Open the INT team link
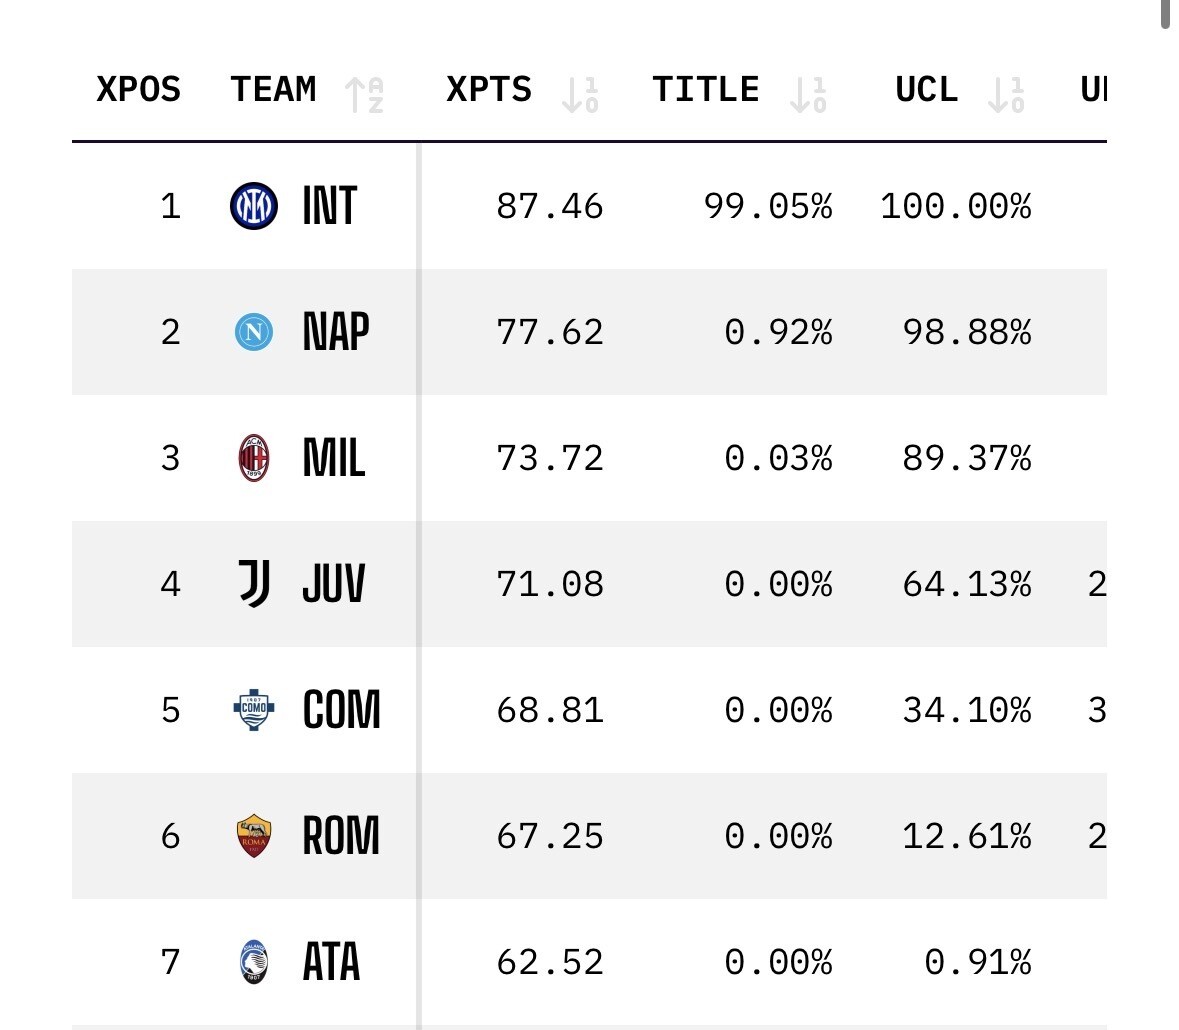The width and height of the screenshot is (1179, 1030). coord(329,207)
